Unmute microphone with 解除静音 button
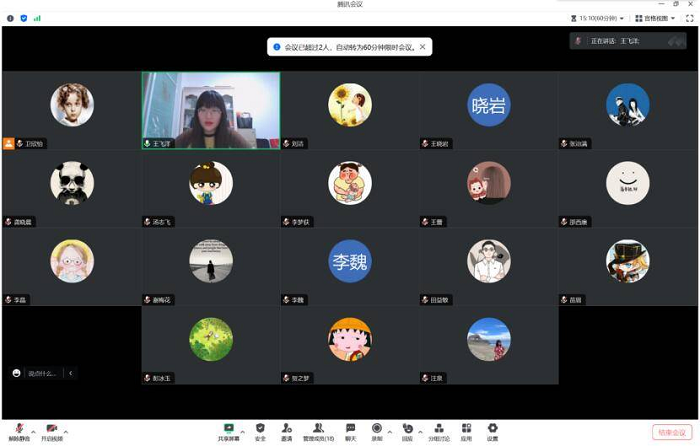The height and width of the screenshot is (446, 700). point(18,430)
